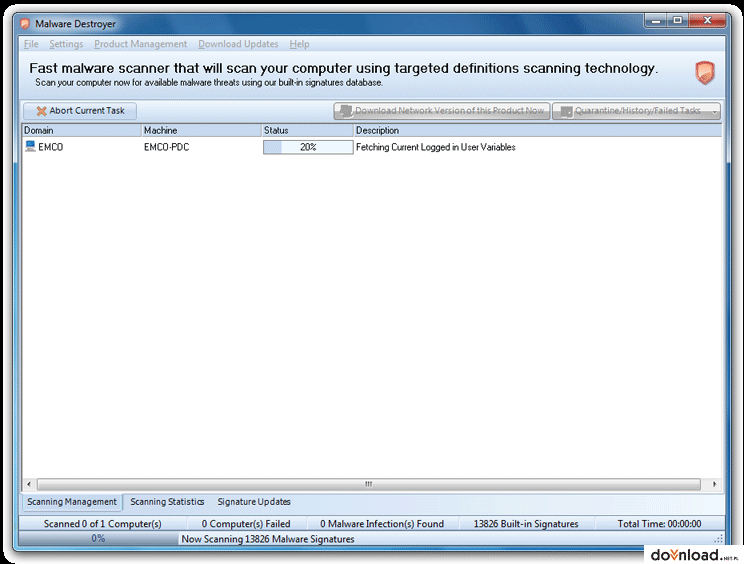Click '0 Malware Infection(s) Found' status entry
Viewport: 744px width, 564px height.
[x=382, y=524]
